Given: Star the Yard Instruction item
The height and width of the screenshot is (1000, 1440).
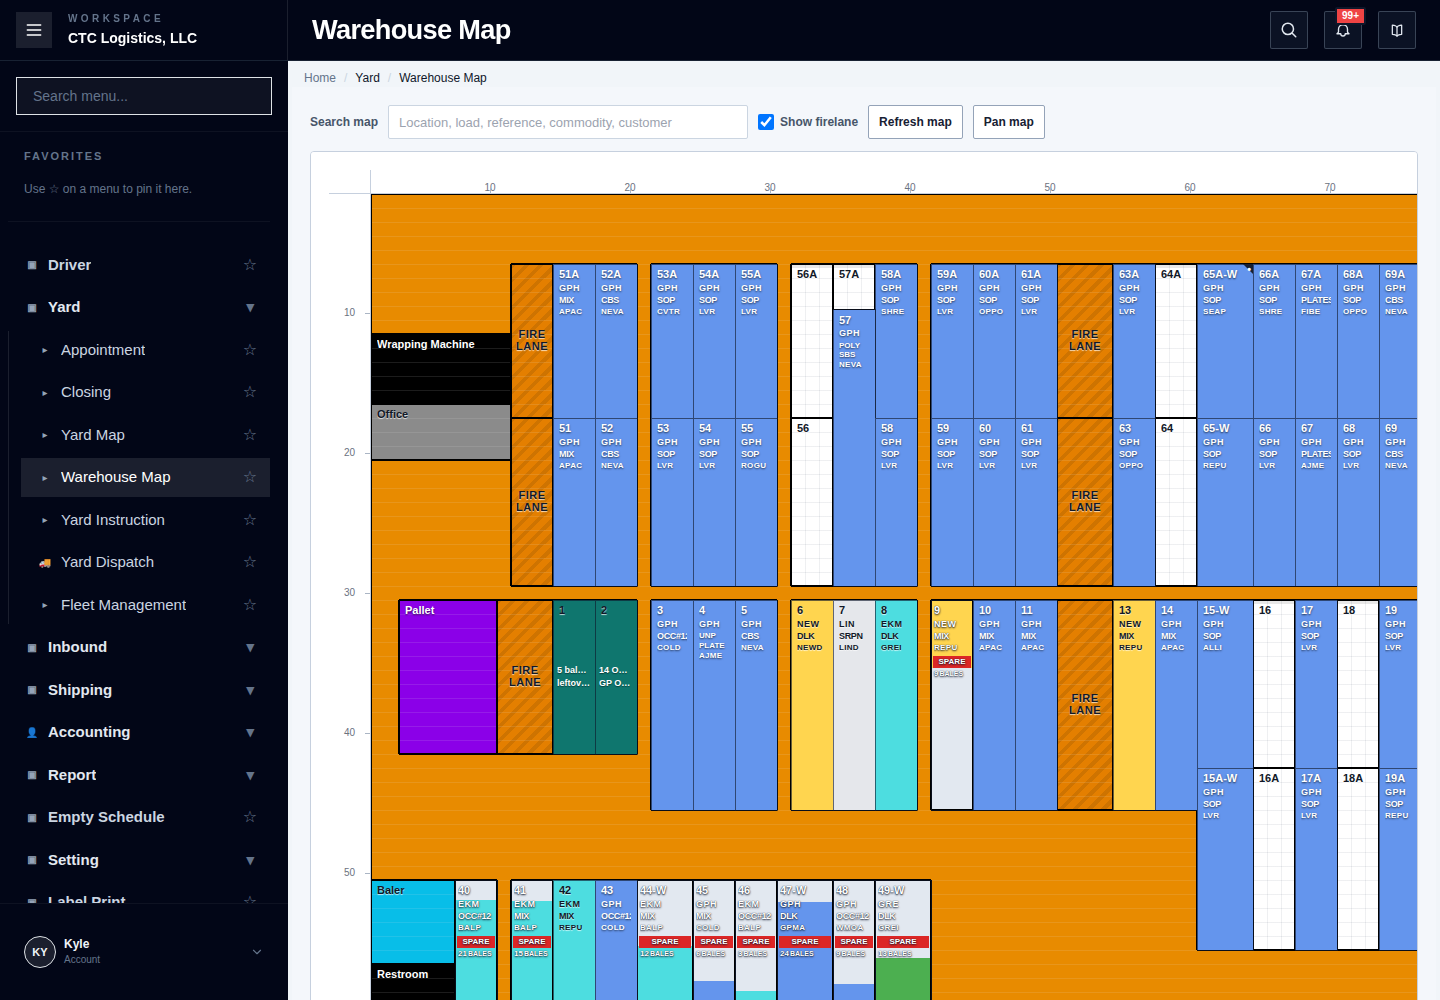Looking at the screenshot, I should point(250,520).
